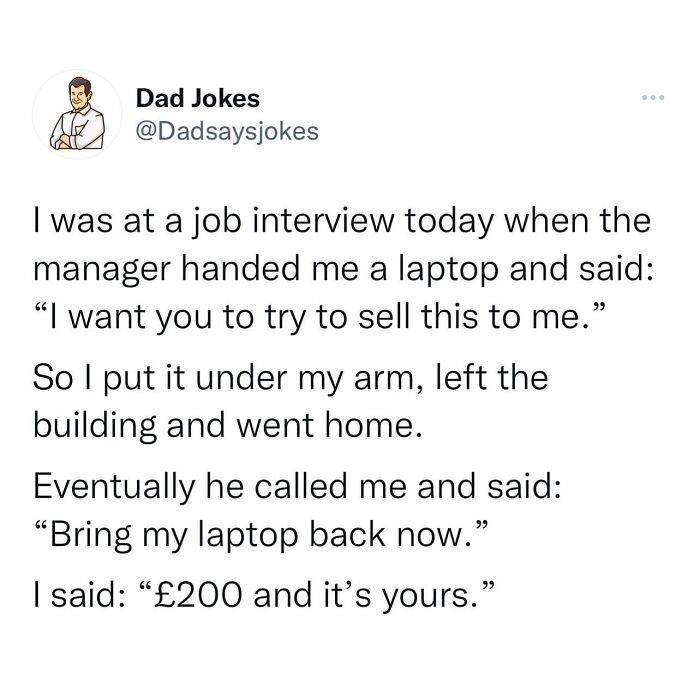The image size is (700, 700).
Task: Click the line starting 'I was at a job interview'
Action: coord(342,222)
